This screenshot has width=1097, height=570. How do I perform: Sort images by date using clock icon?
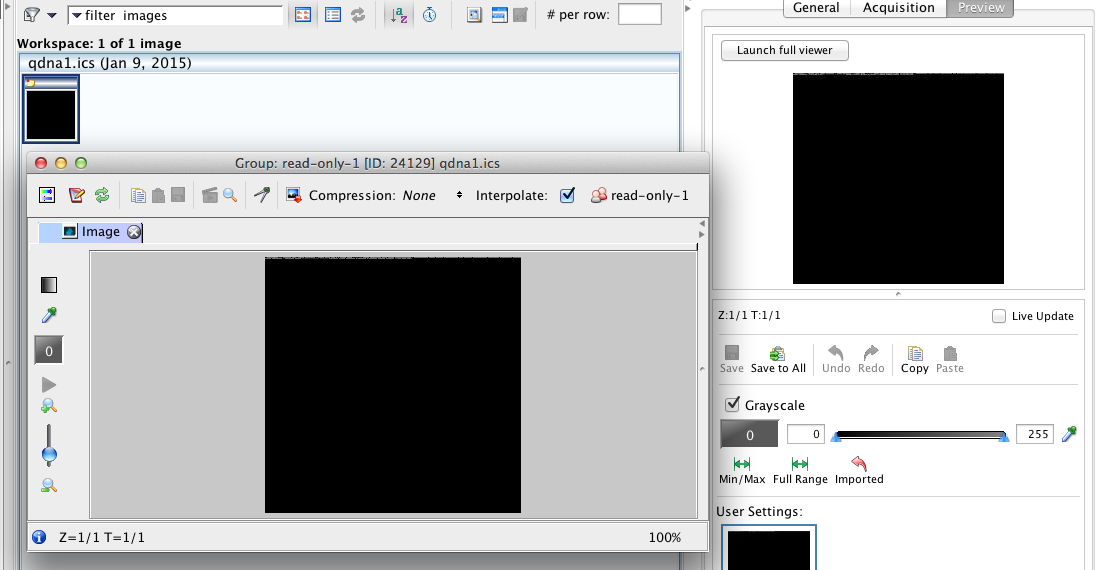tap(429, 15)
